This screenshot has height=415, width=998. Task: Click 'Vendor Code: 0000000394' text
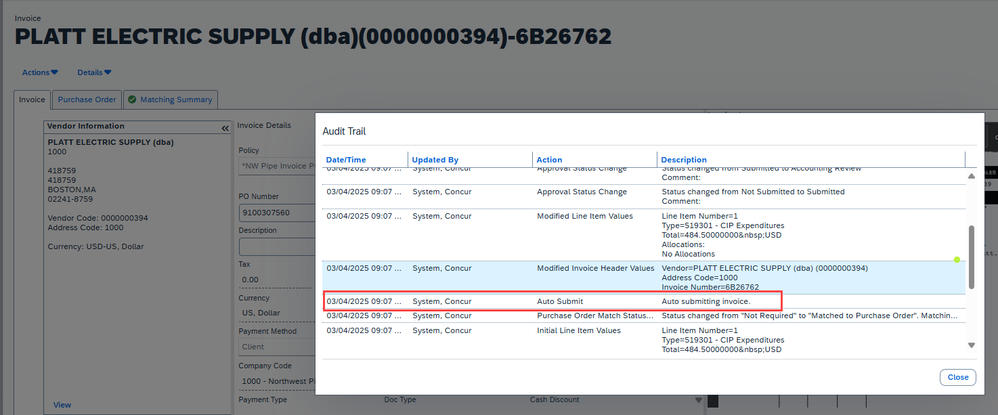97,218
